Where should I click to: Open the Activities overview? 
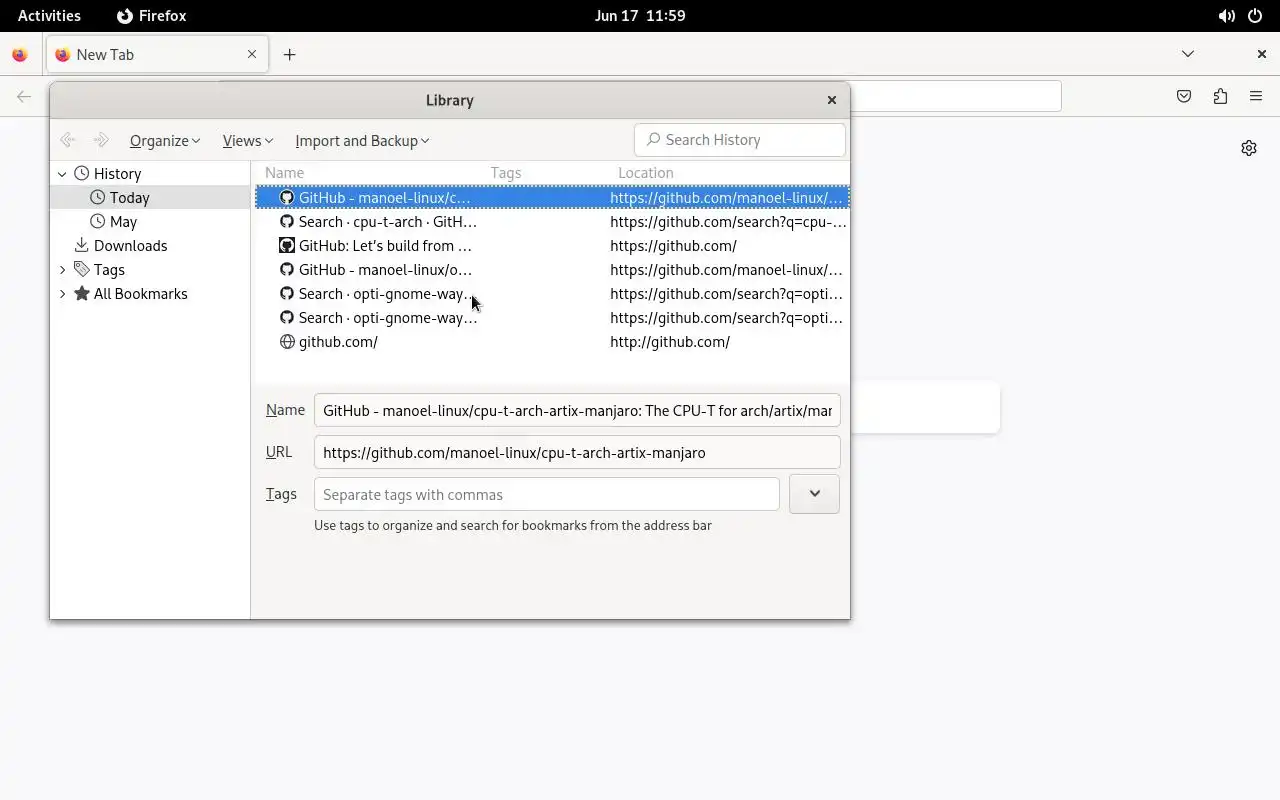(49, 16)
